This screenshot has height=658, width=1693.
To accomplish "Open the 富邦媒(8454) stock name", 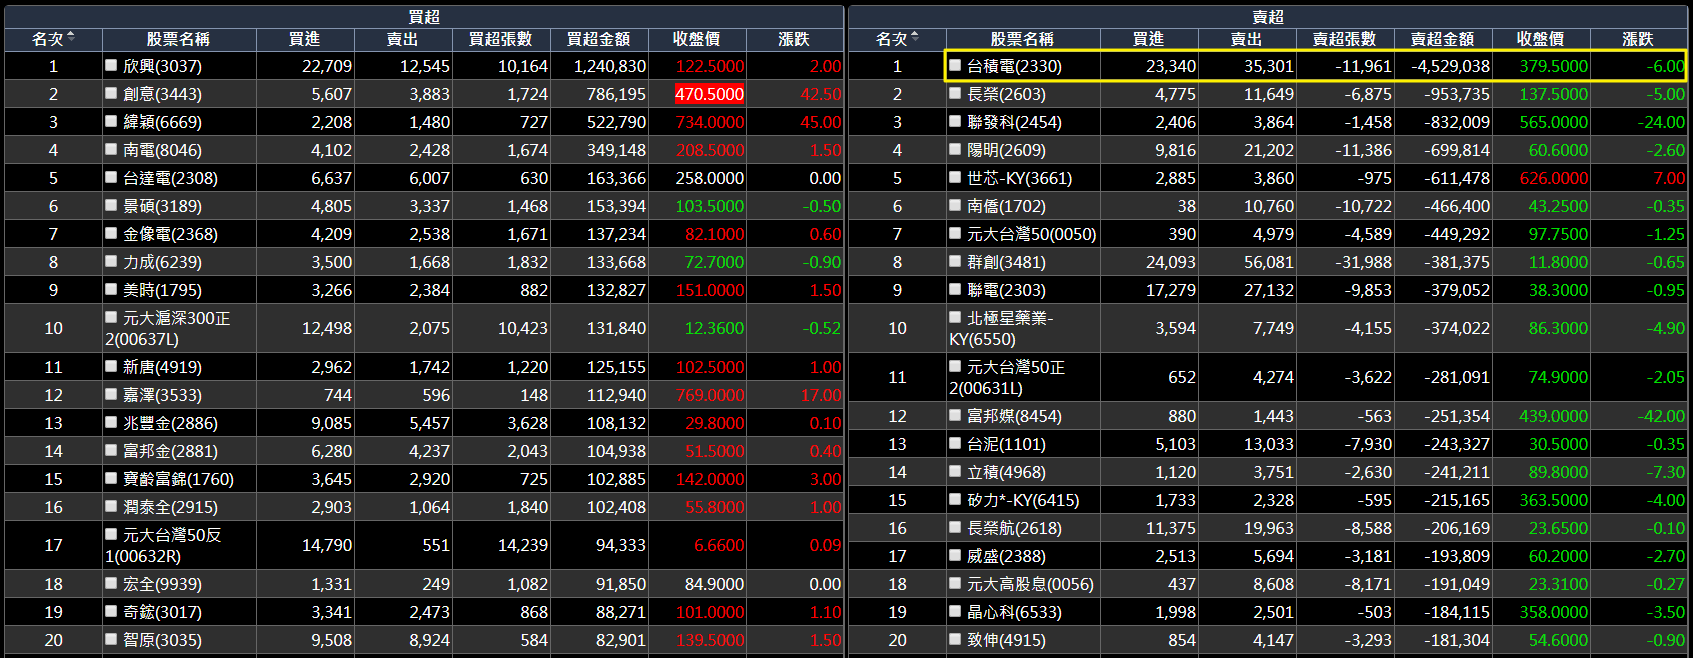I will point(1014,416).
